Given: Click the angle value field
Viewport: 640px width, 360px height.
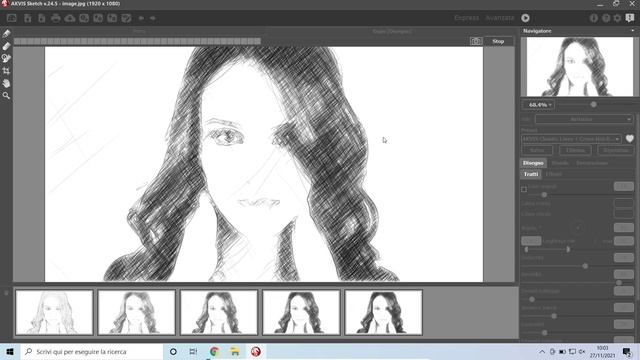Looking at the screenshot, I should pos(624,228).
